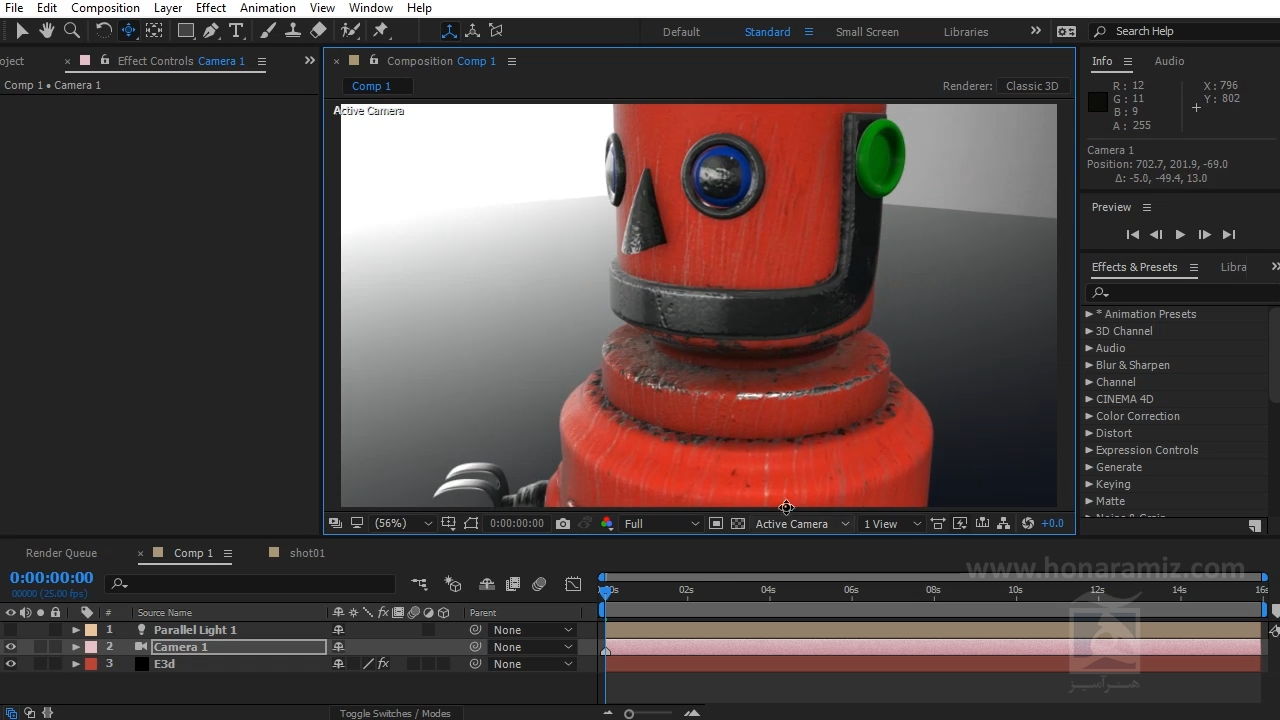The image size is (1280, 720).
Task: Hide the Camera 1 layer
Action: click(11, 647)
